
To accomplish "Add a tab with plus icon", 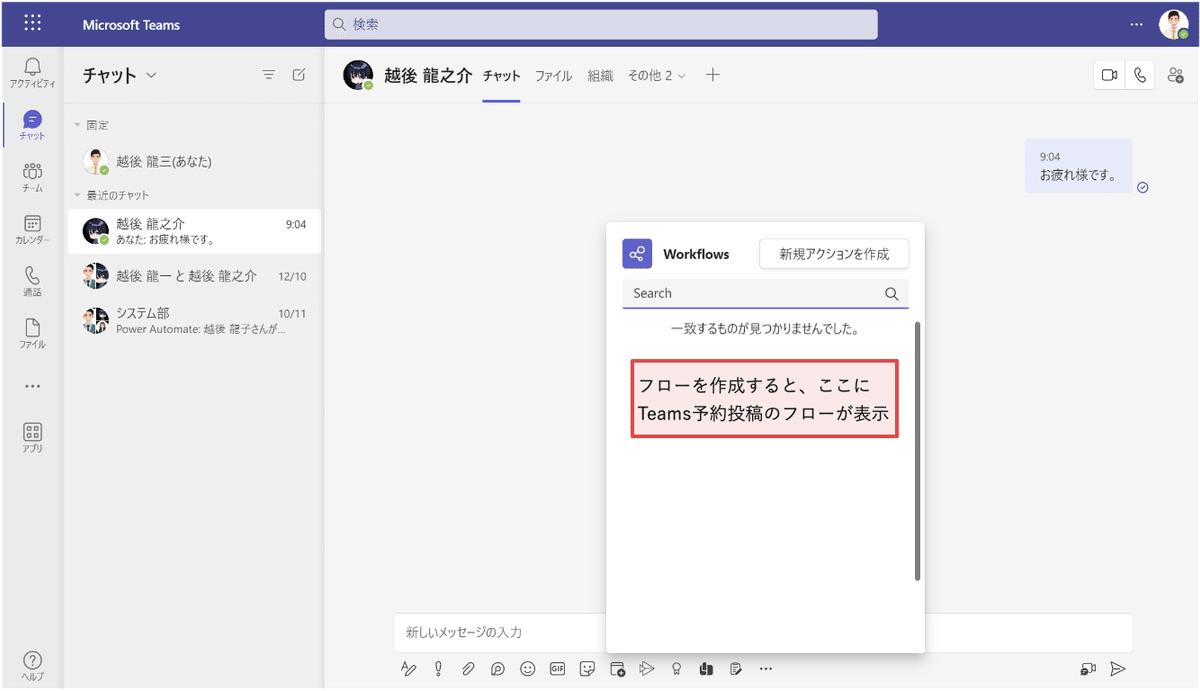I will pos(712,75).
